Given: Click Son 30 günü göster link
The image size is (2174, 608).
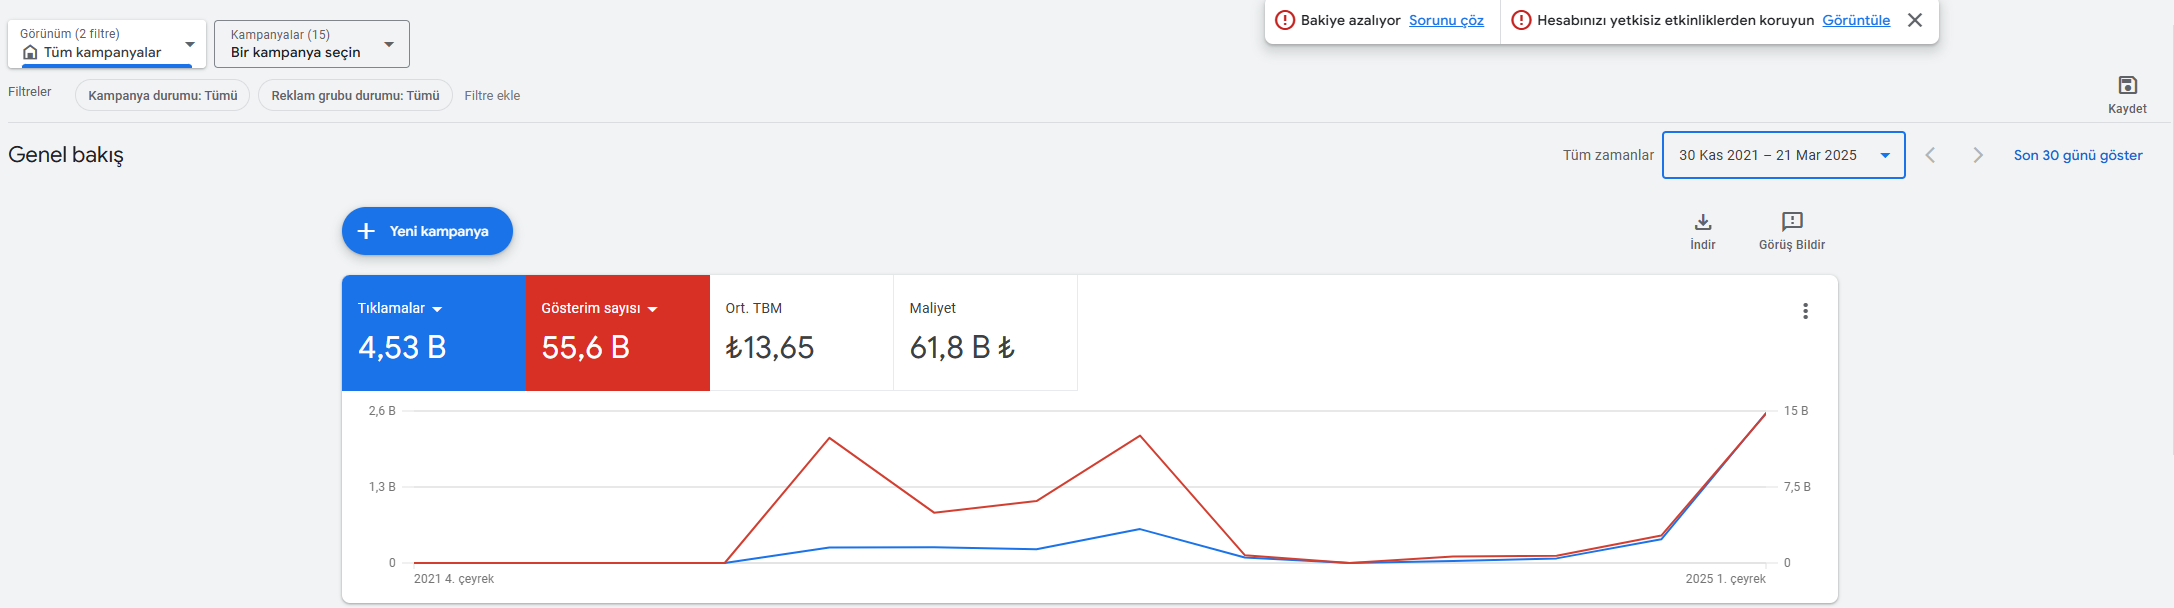Looking at the screenshot, I should tap(2078, 155).
